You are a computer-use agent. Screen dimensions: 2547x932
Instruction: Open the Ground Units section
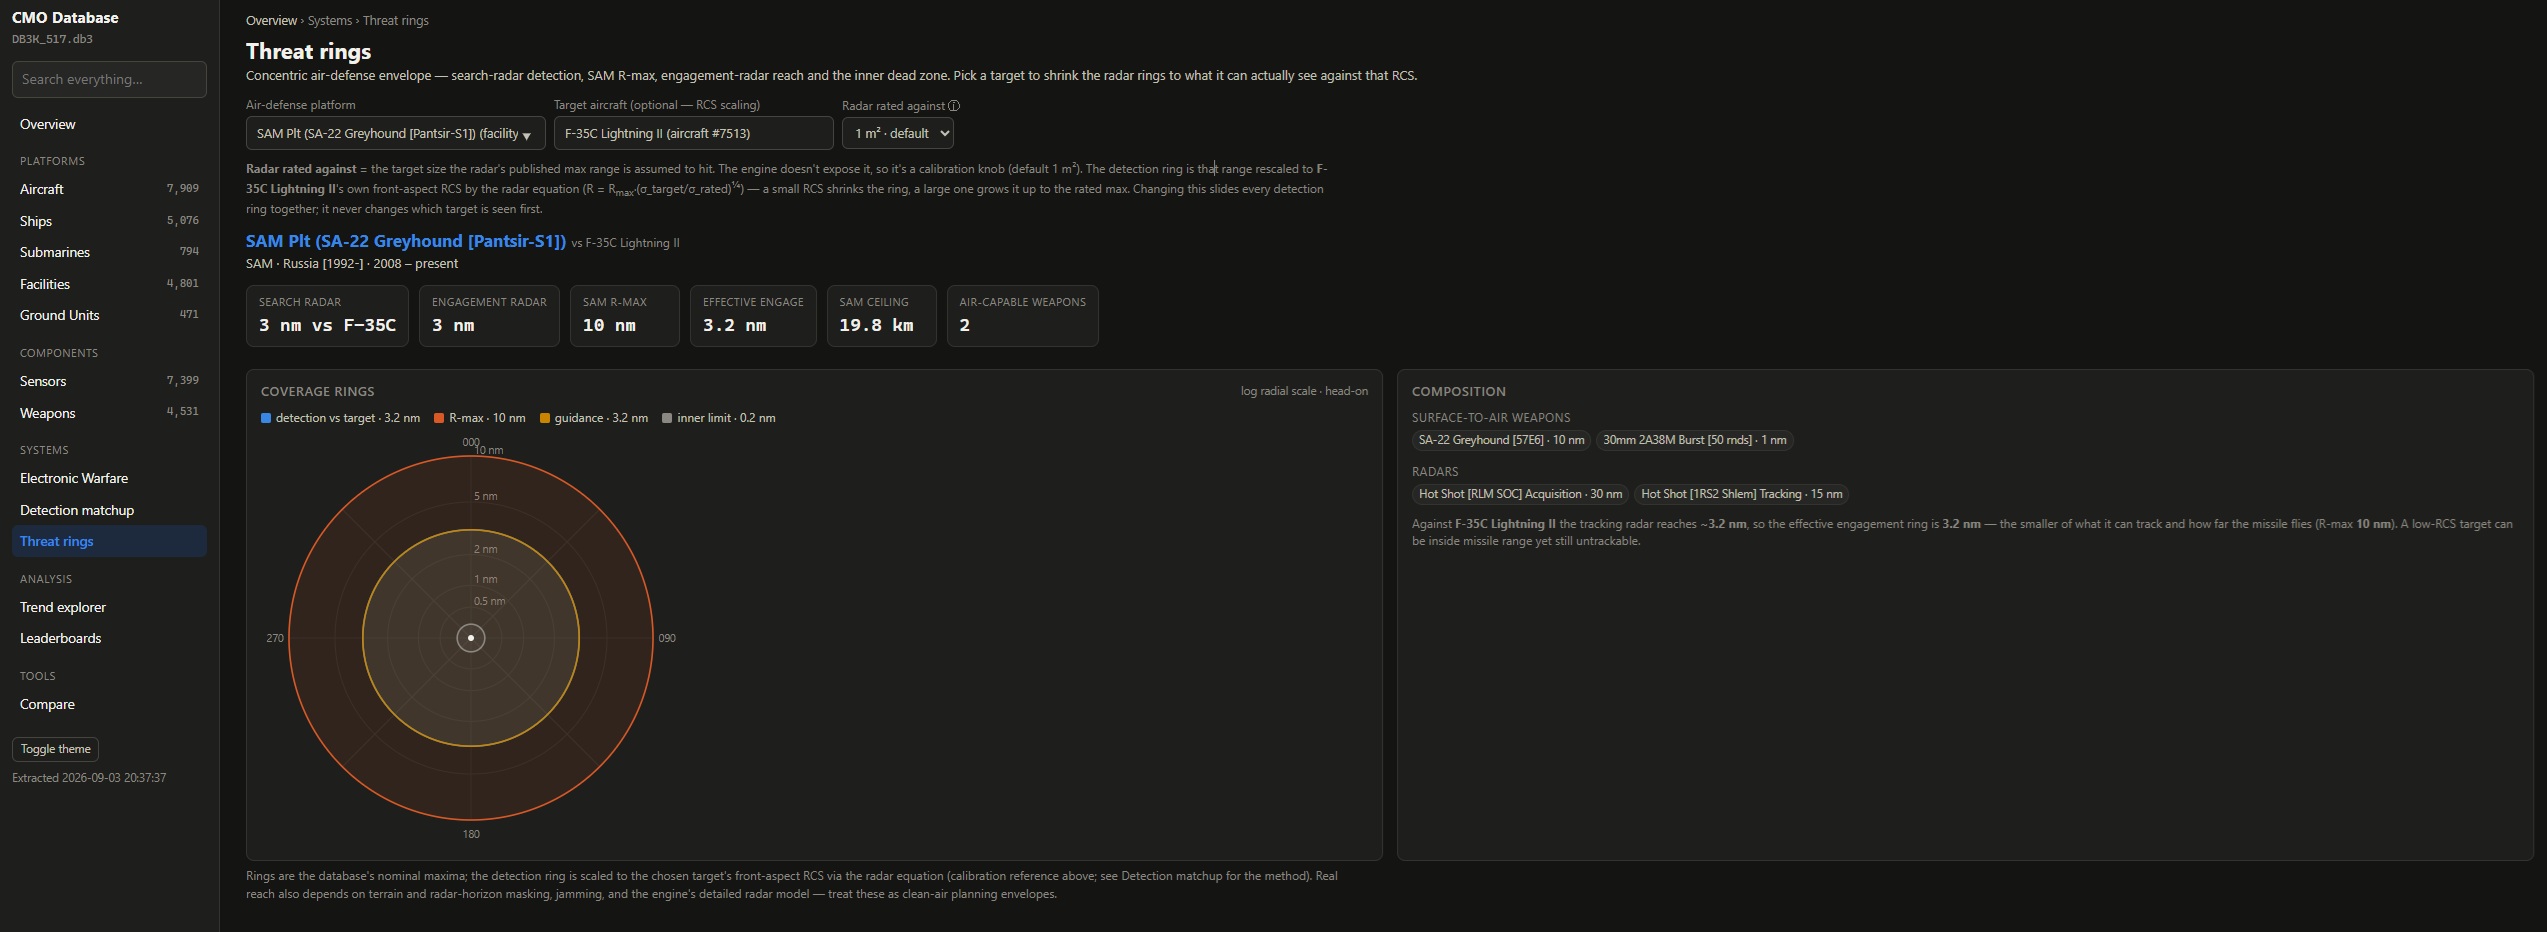[109, 315]
